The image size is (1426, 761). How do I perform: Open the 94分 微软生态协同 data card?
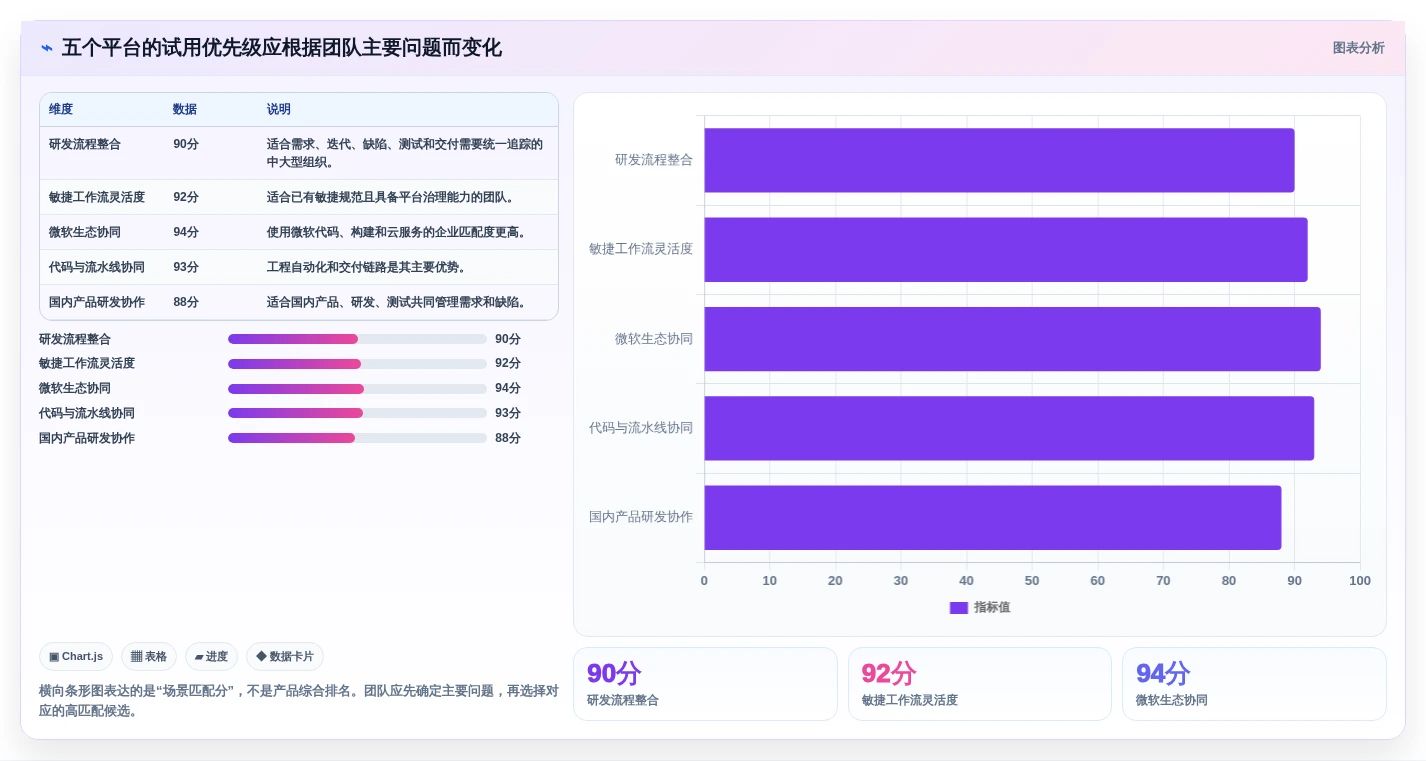(x=1254, y=684)
